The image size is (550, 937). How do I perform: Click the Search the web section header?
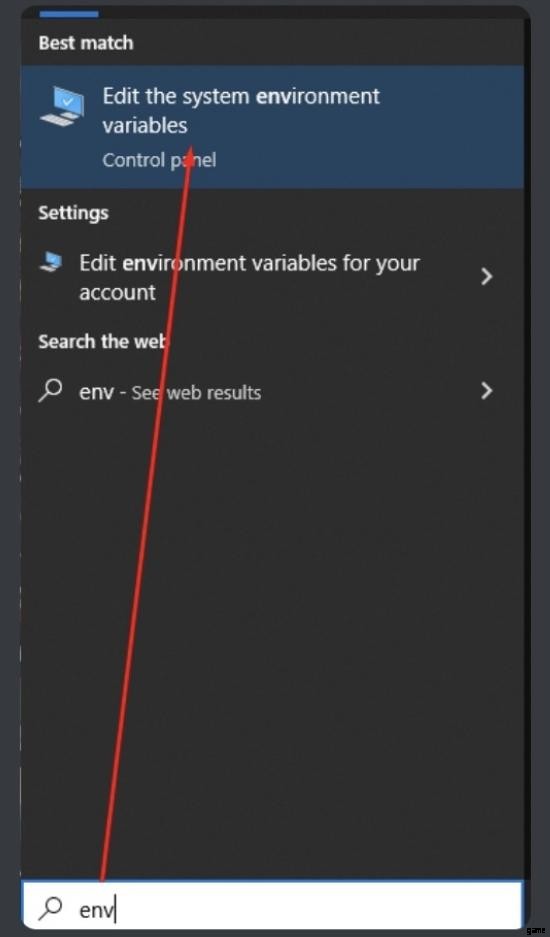(102, 341)
